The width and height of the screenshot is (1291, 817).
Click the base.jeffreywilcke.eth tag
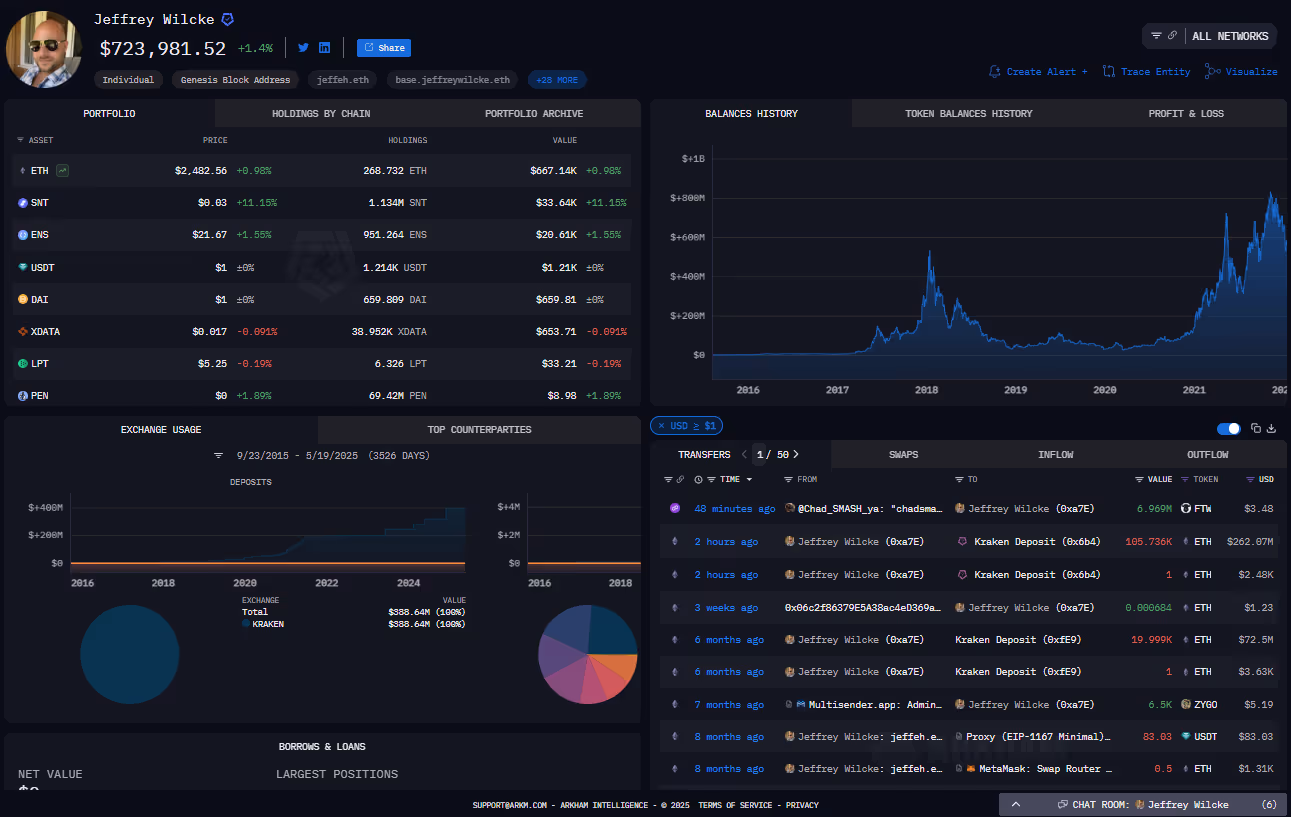tap(452, 80)
